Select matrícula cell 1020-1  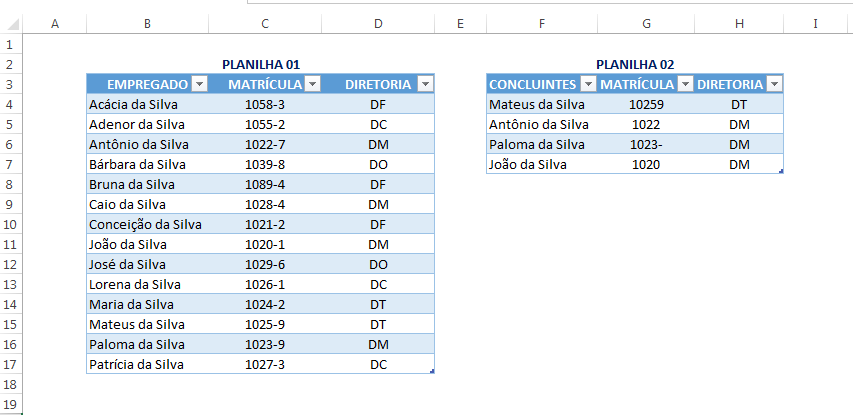[265, 244]
